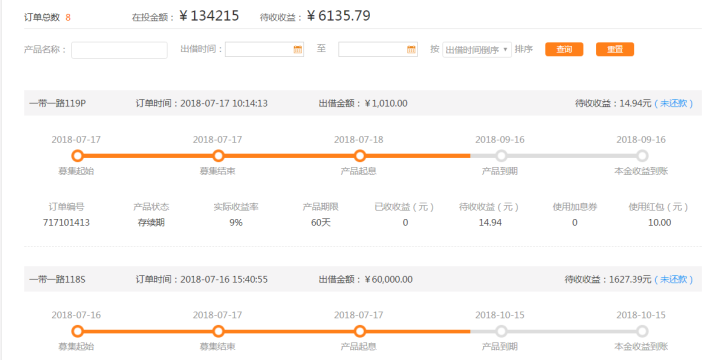Click the 60天 product term value
Viewport: 720px width, 360px height.
[321, 223]
